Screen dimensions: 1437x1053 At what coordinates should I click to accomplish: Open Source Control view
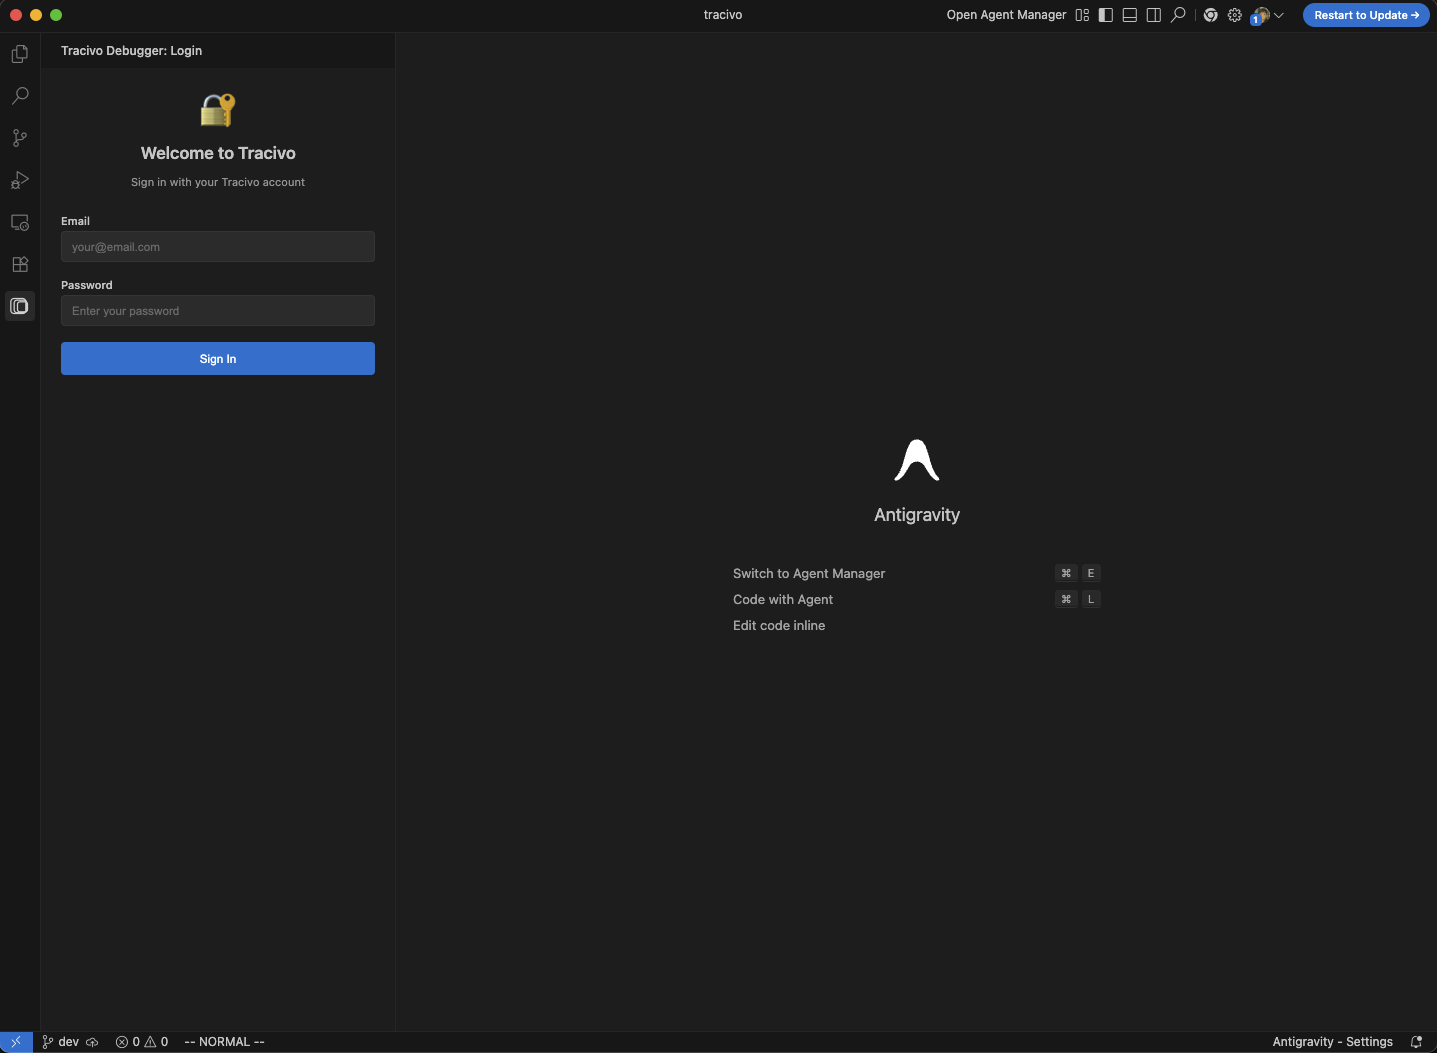click(20, 138)
